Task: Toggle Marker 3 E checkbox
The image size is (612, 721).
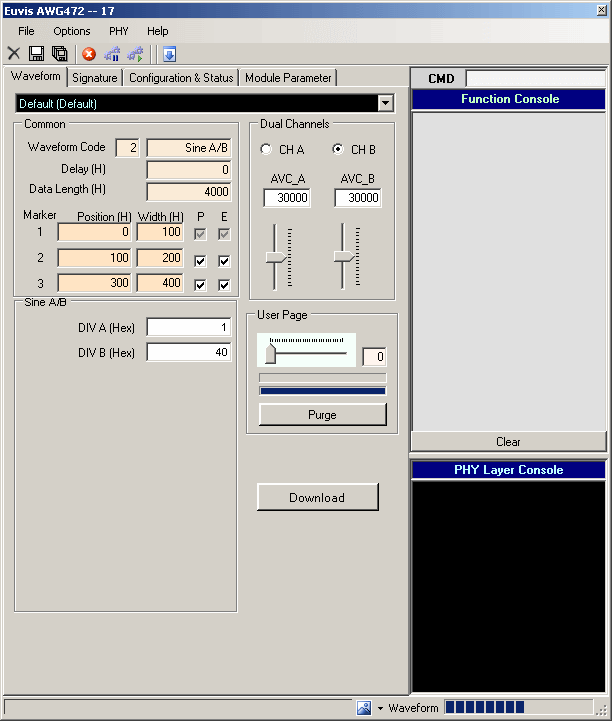Action: click(224, 285)
